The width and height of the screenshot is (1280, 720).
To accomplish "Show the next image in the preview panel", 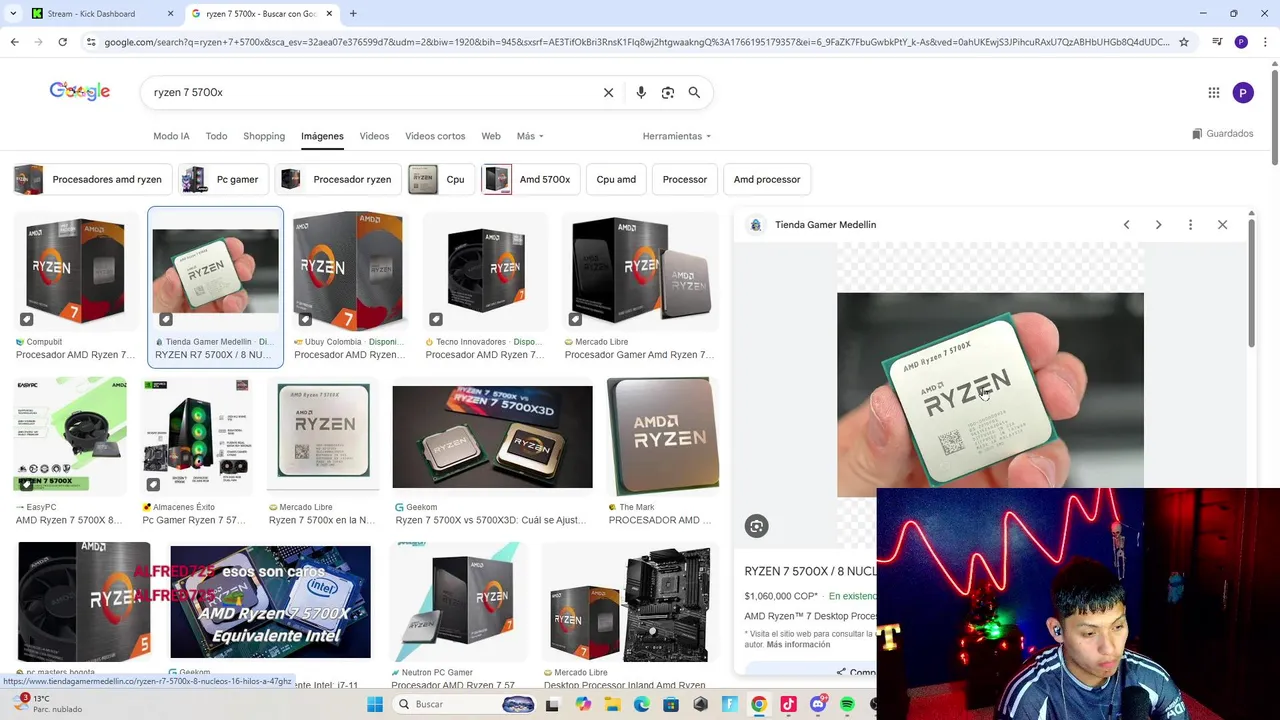I will 1158,225.
